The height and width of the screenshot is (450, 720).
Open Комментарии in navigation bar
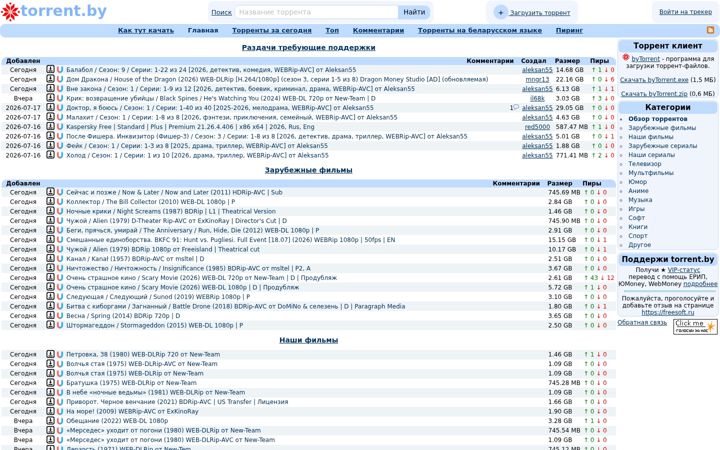378,30
